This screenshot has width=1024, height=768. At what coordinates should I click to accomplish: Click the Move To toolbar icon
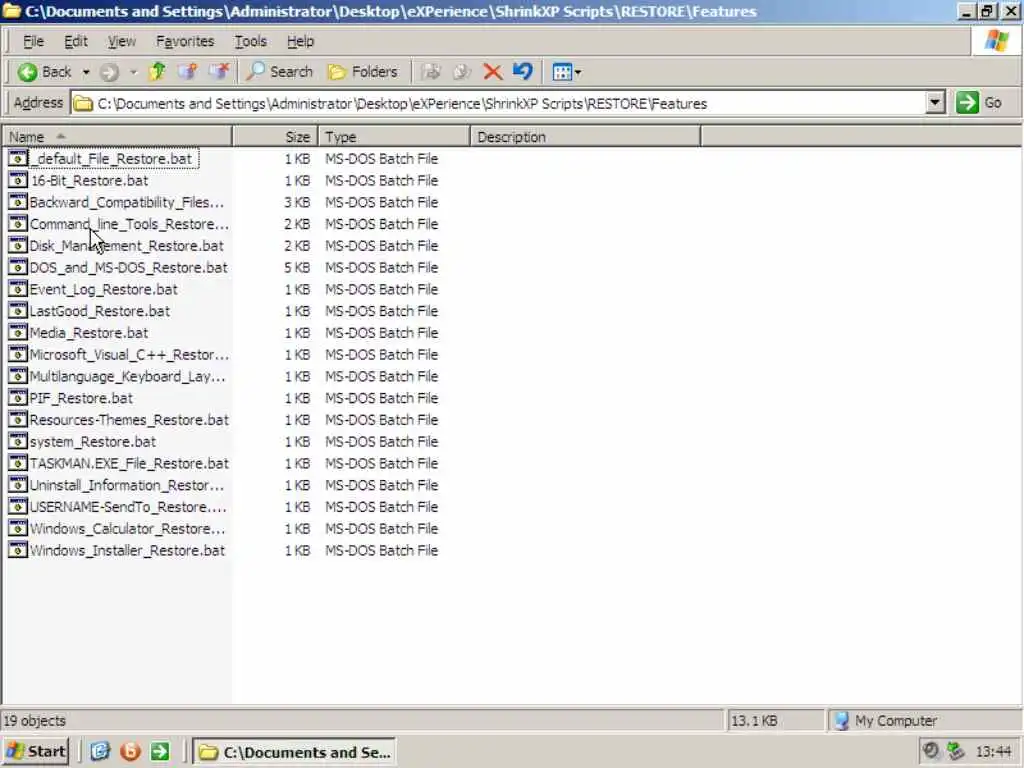pos(430,72)
